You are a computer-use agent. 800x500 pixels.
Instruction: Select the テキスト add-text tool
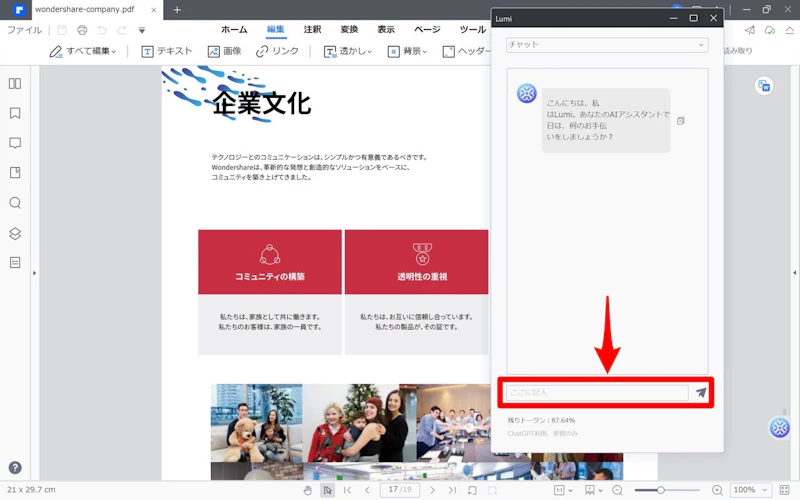coord(166,51)
